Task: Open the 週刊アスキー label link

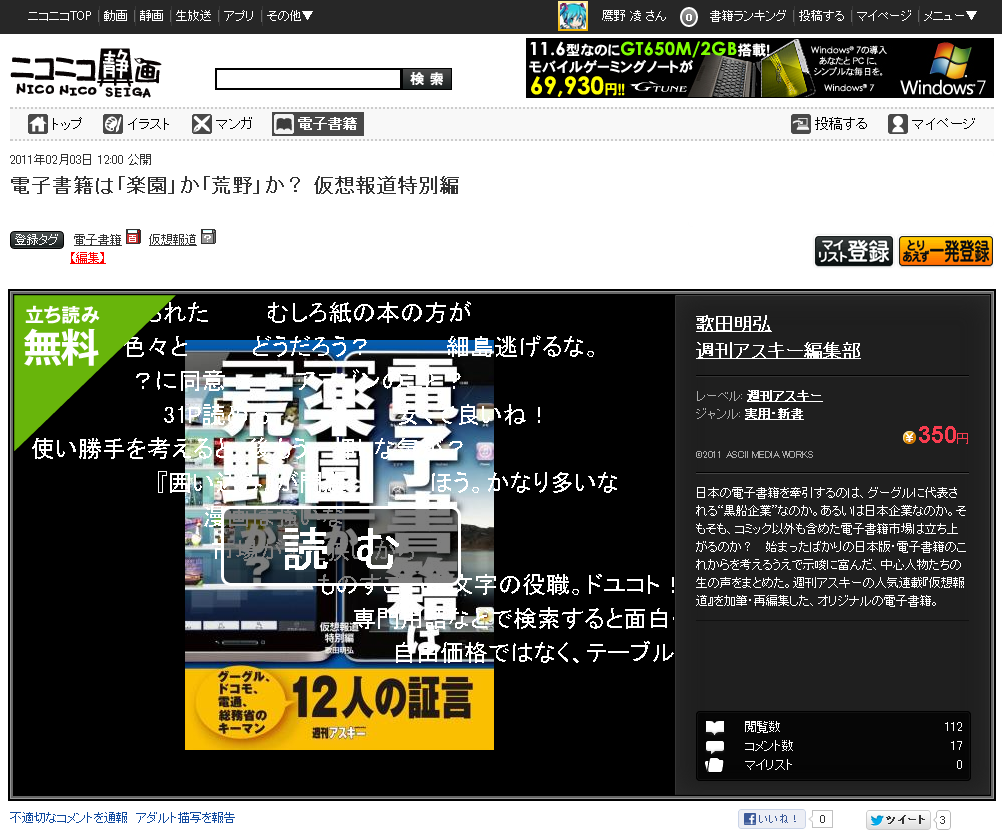Action: point(785,396)
